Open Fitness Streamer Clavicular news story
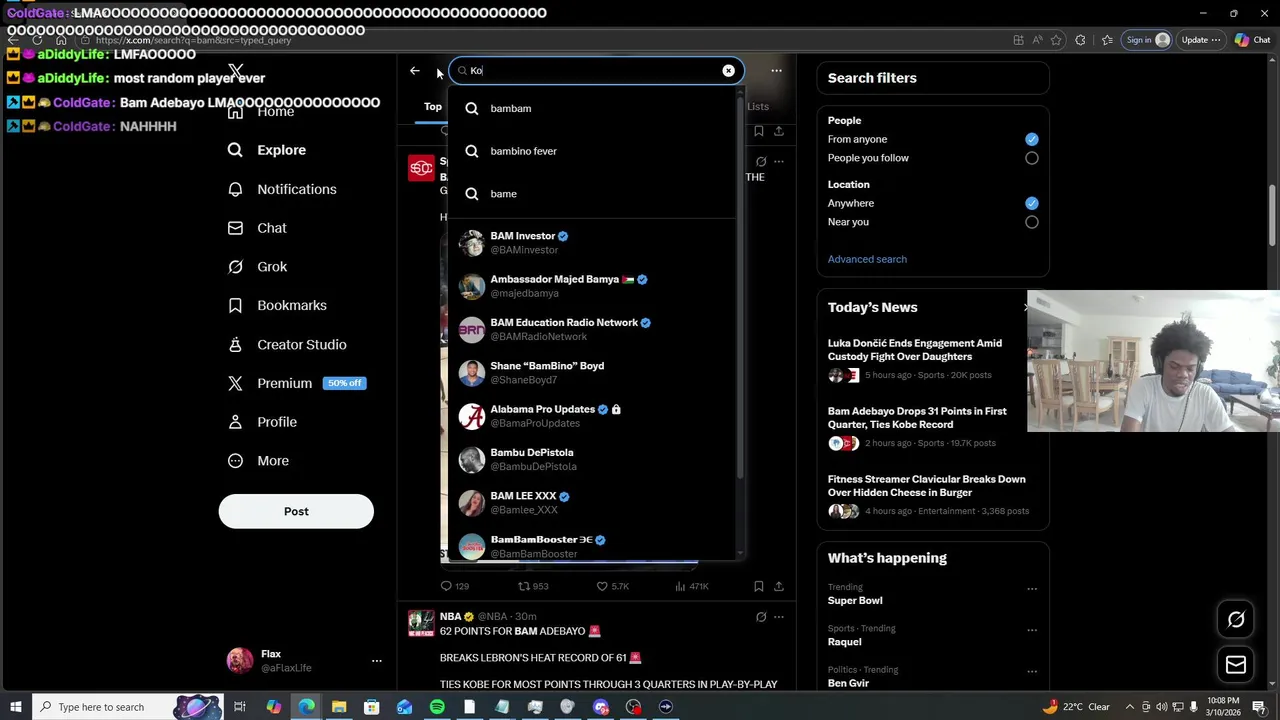Image resolution: width=1280 pixels, height=720 pixels. click(x=926, y=486)
